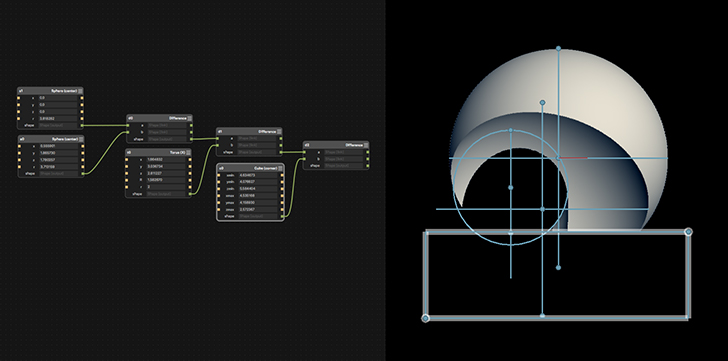Open the script icon on lower Sphere (center) node
The image size is (728, 361).
(81, 139)
